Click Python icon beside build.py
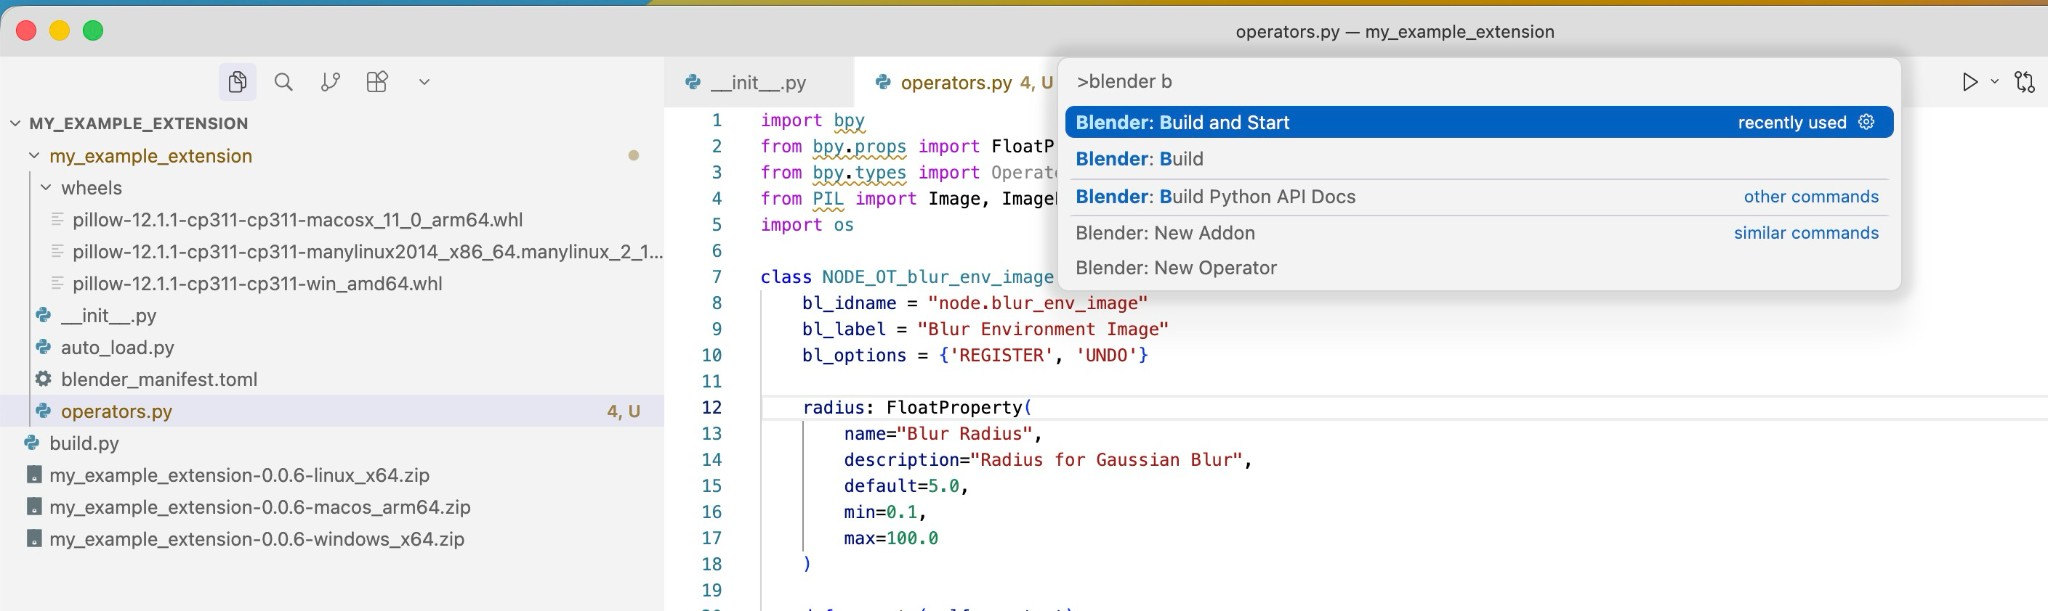This screenshot has width=2048, height=611. point(32,443)
